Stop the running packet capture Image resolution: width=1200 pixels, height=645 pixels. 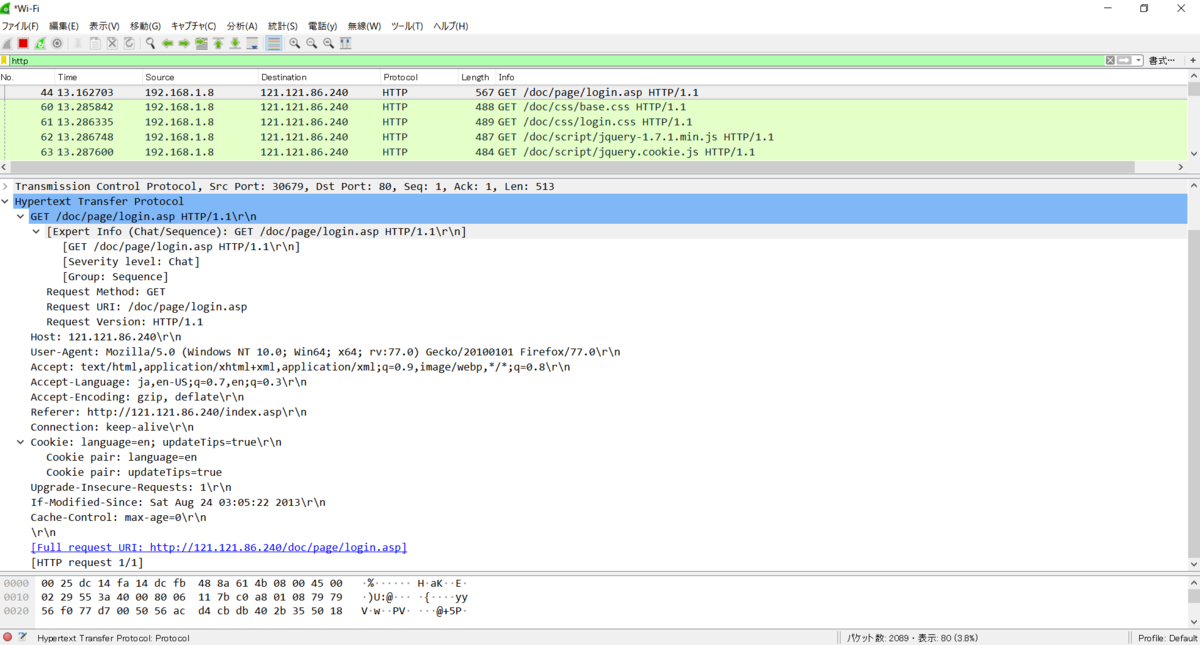pyautogui.click(x=23, y=43)
